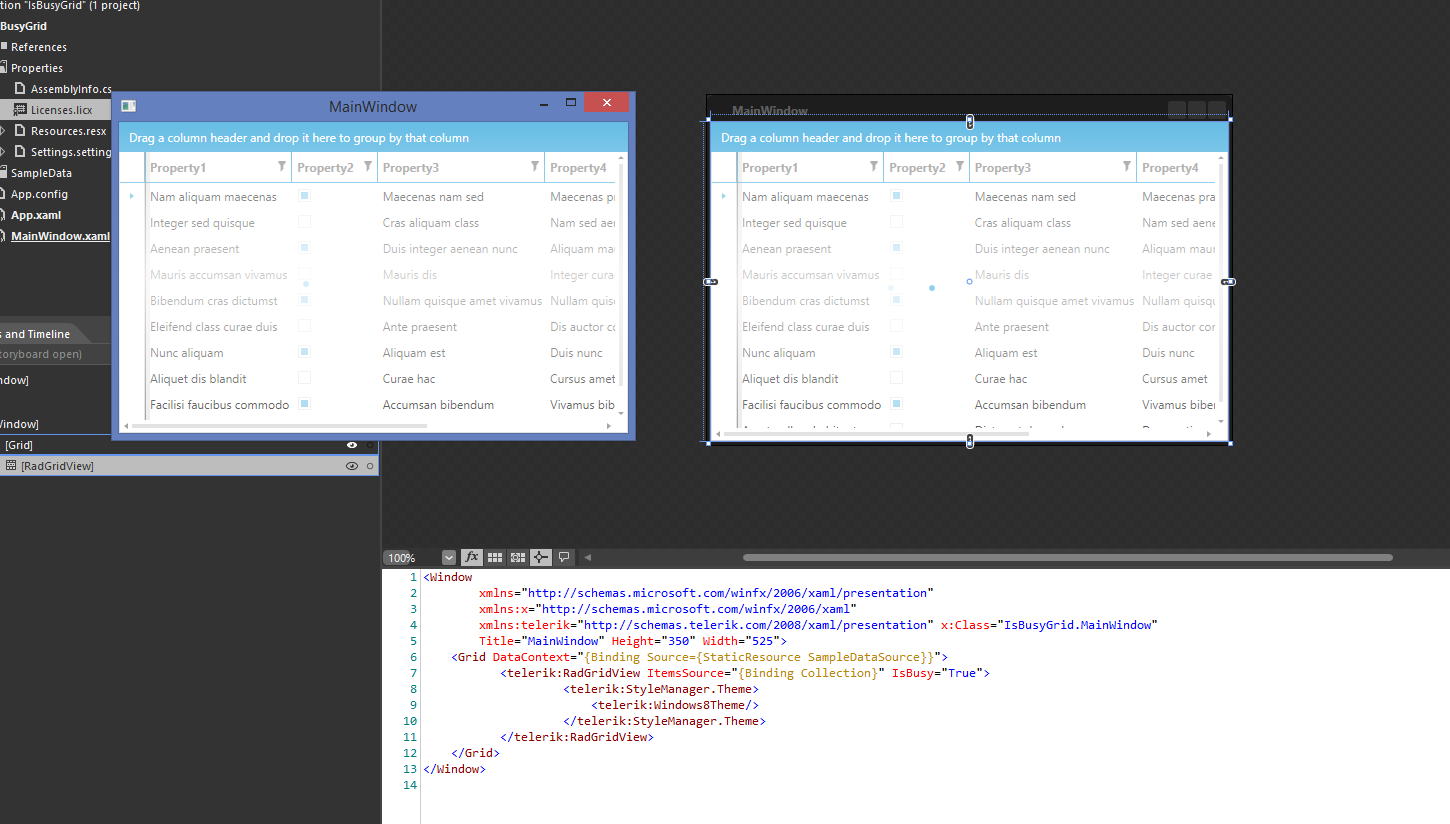This screenshot has height=824, width=1450.
Task: Click Title="MainWindow" in XAML code
Action: [x=541, y=641]
